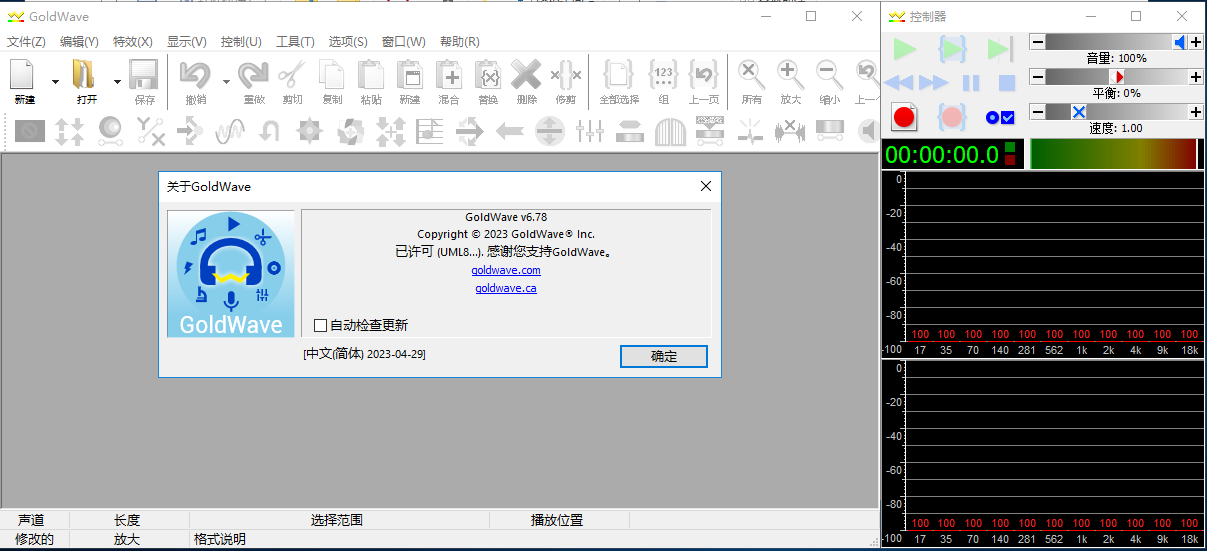Viewport: 1207px width, 551px height.
Task: Click speed slider plus button
Action: click(x=1196, y=112)
